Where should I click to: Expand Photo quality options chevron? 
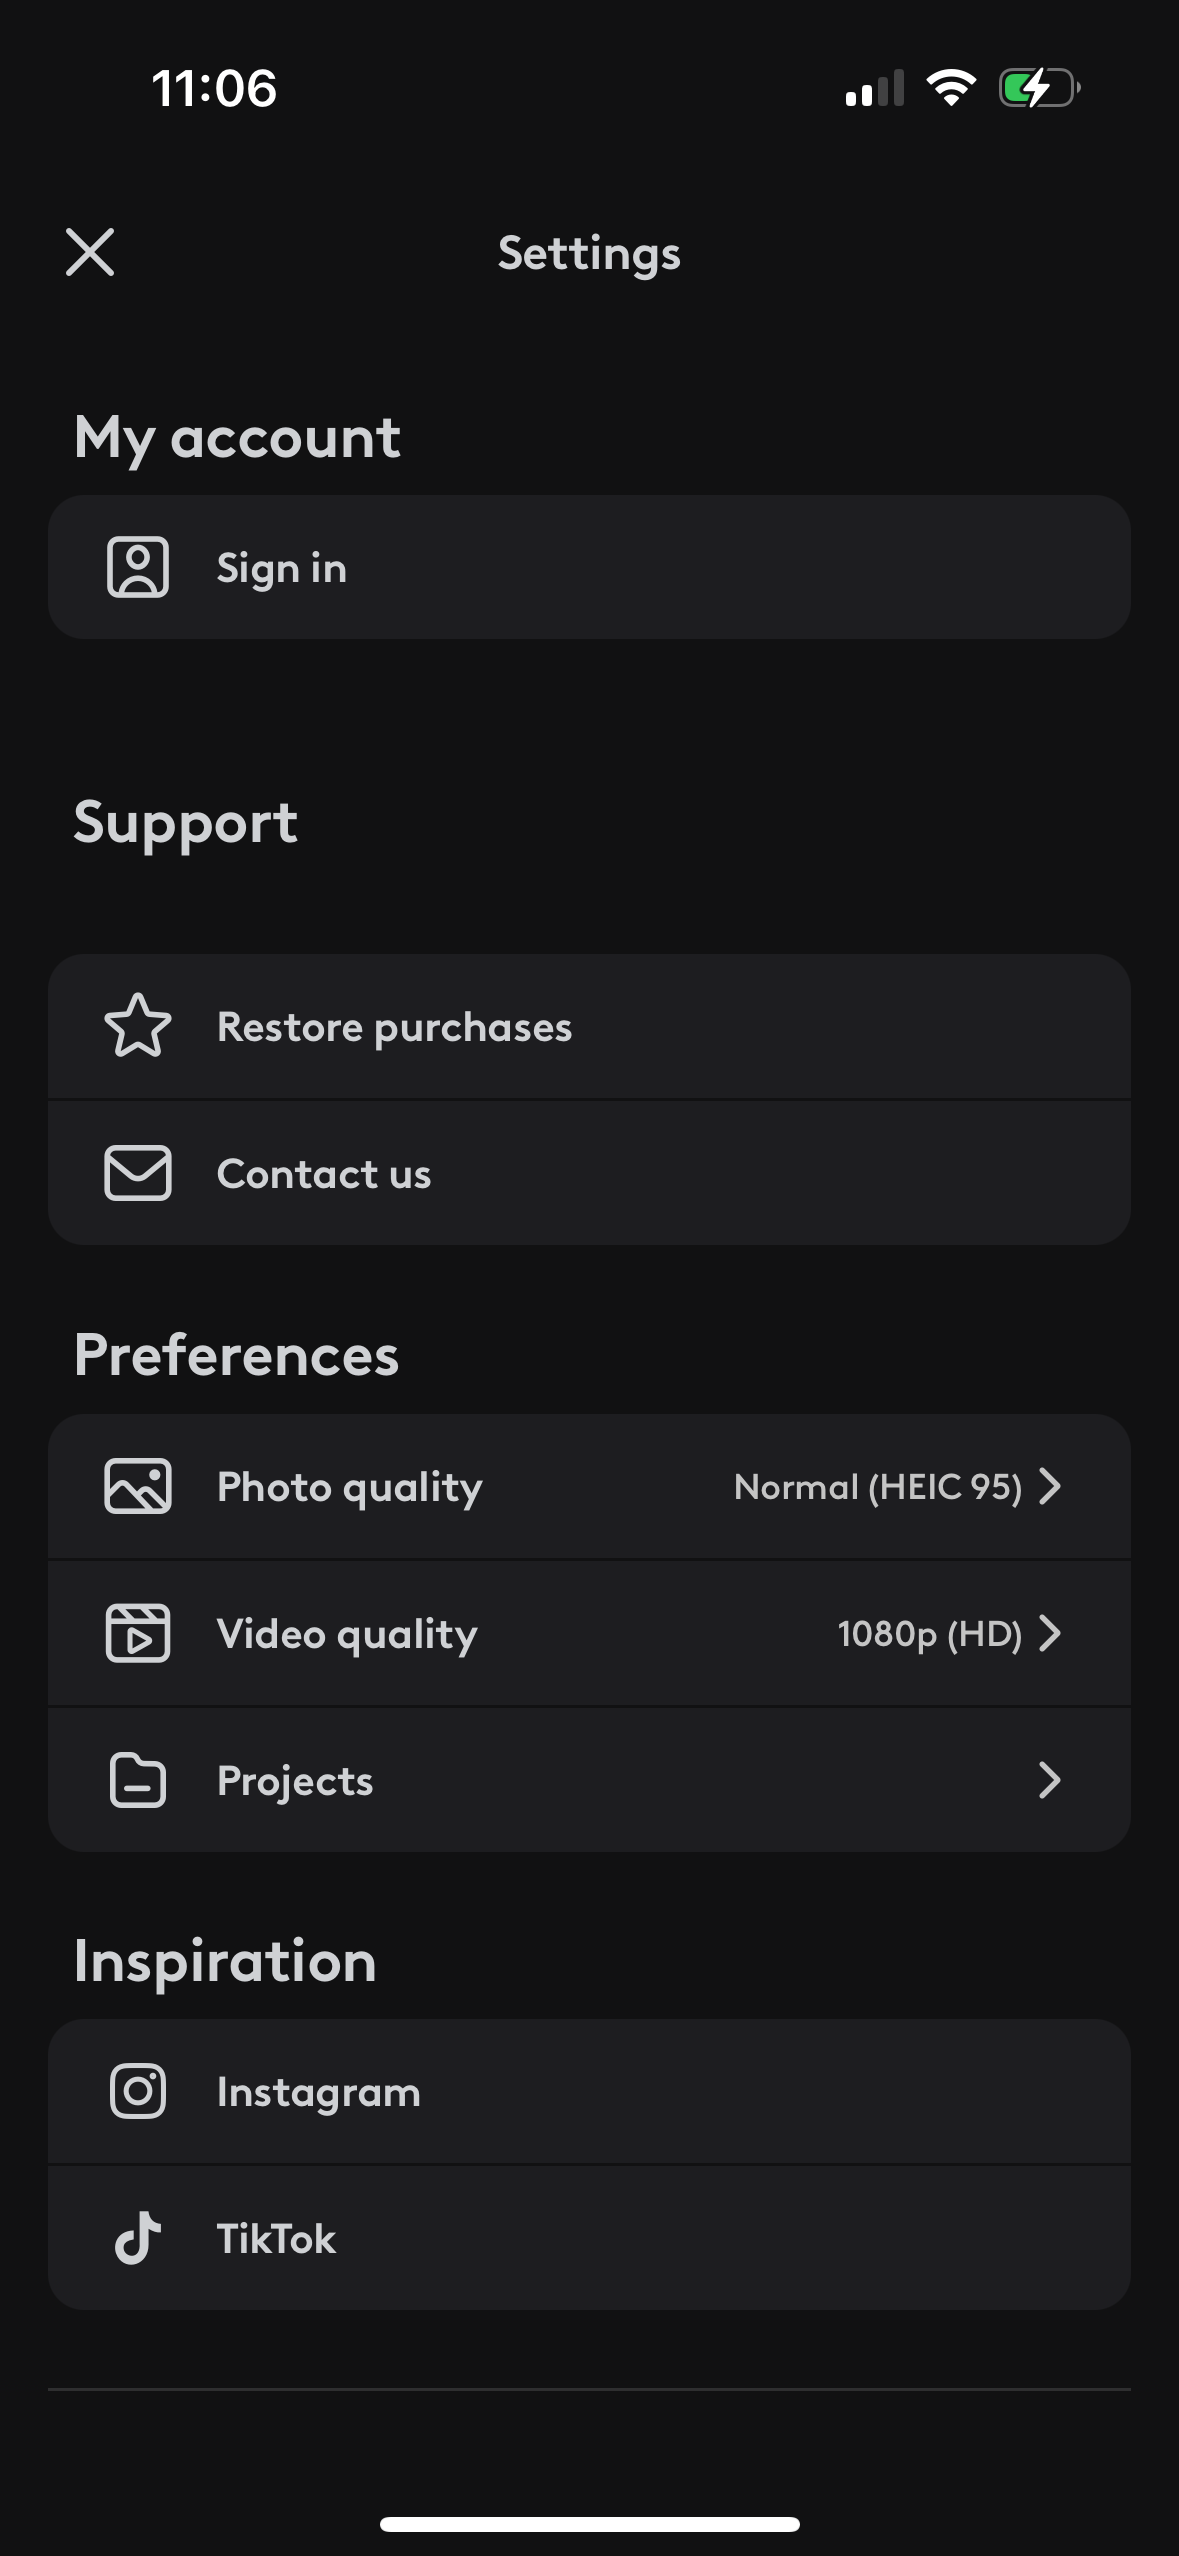coord(1049,1486)
